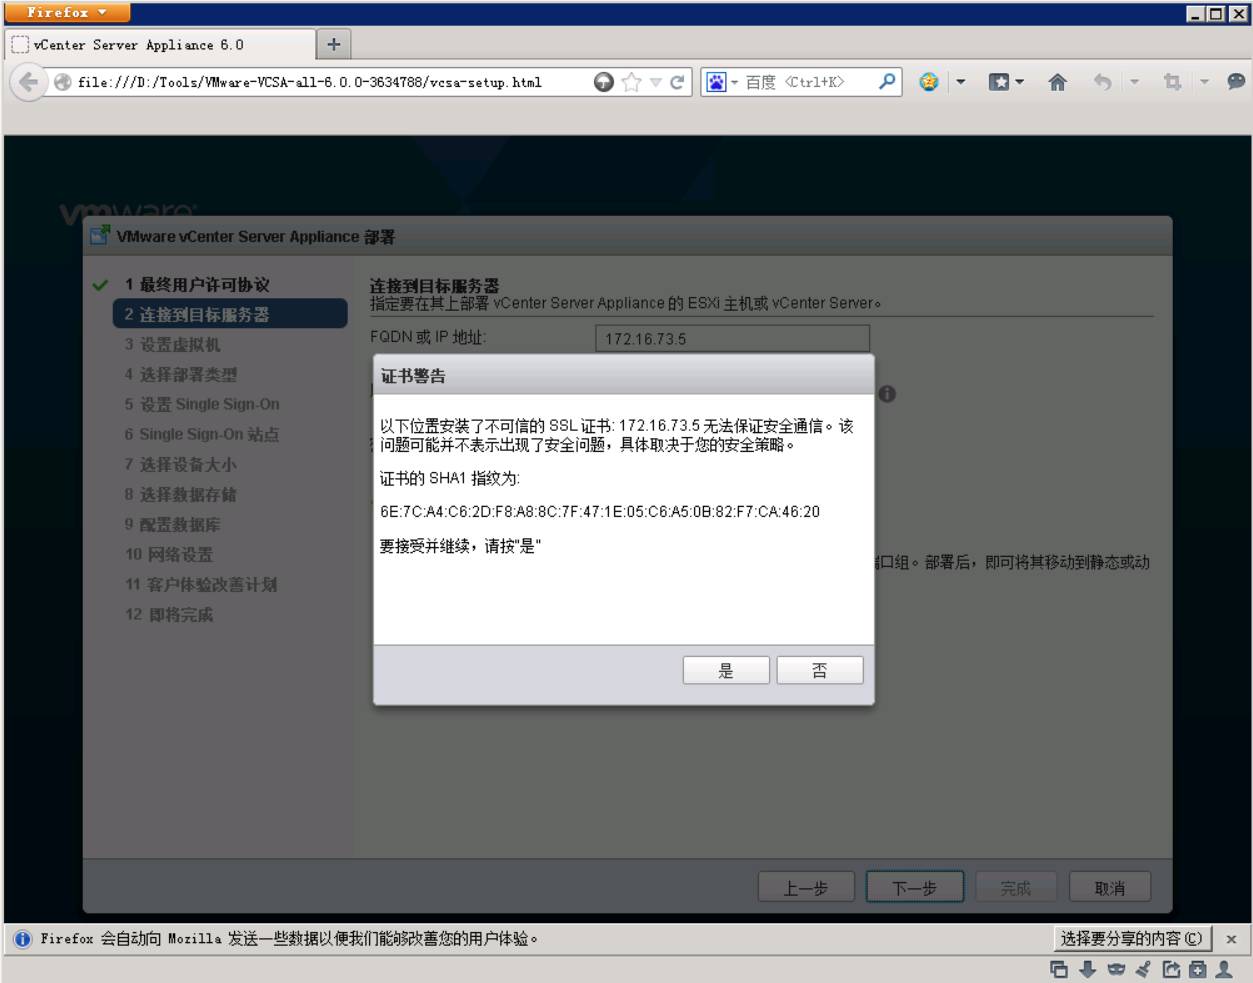Click the magnifier search icon
This screenshot has height=983, width=1253.
tap(886, 82)
